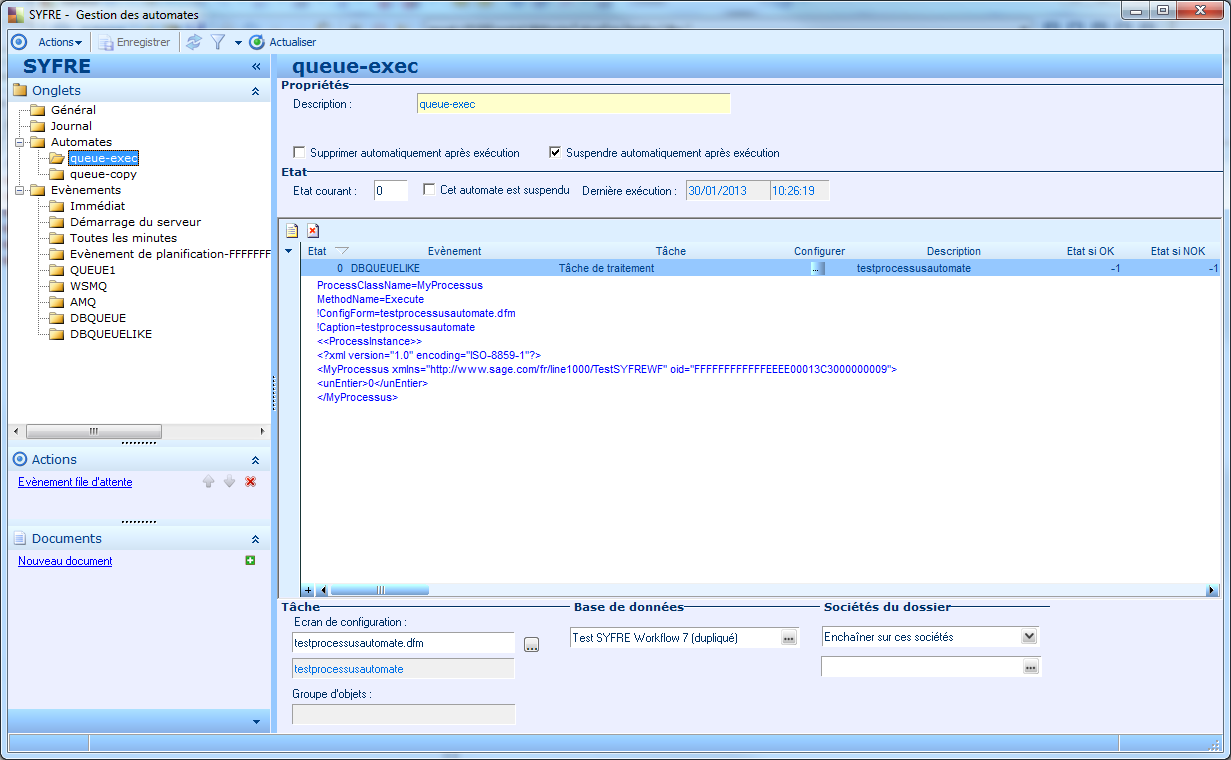
Task: Open the Base de données ellipsis button
Action: 789,638
